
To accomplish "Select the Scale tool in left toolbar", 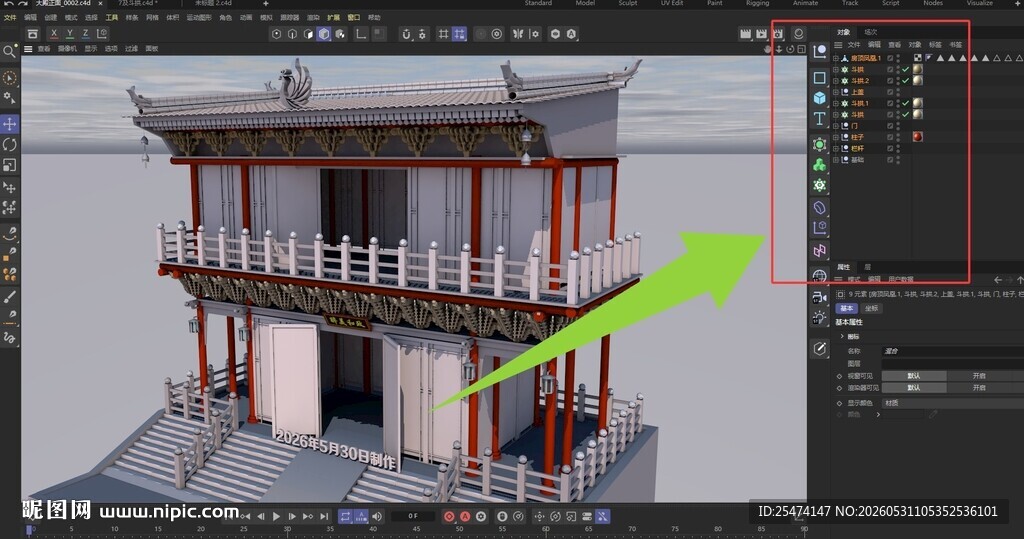I will click(x=9, y=165).
